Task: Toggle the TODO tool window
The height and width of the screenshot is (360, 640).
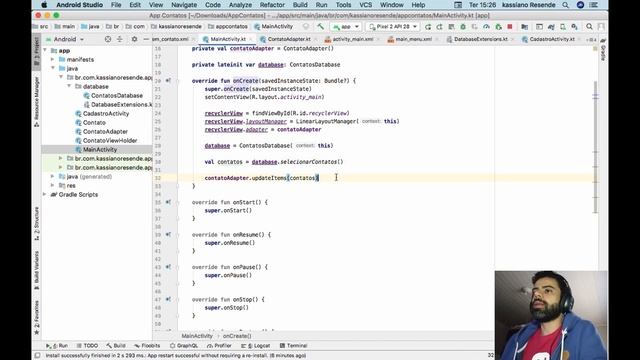Action: 87,345
